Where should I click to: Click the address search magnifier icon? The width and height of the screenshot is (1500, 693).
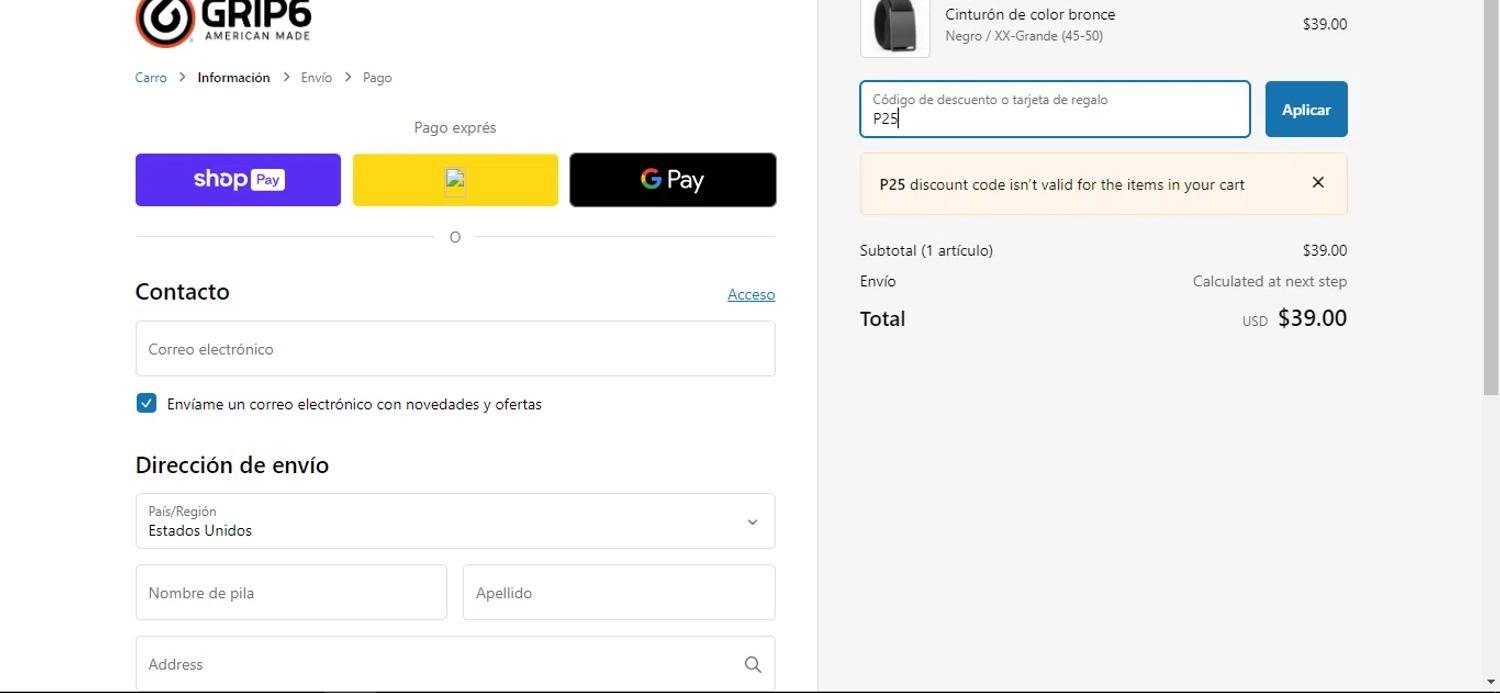pos(752,665)
